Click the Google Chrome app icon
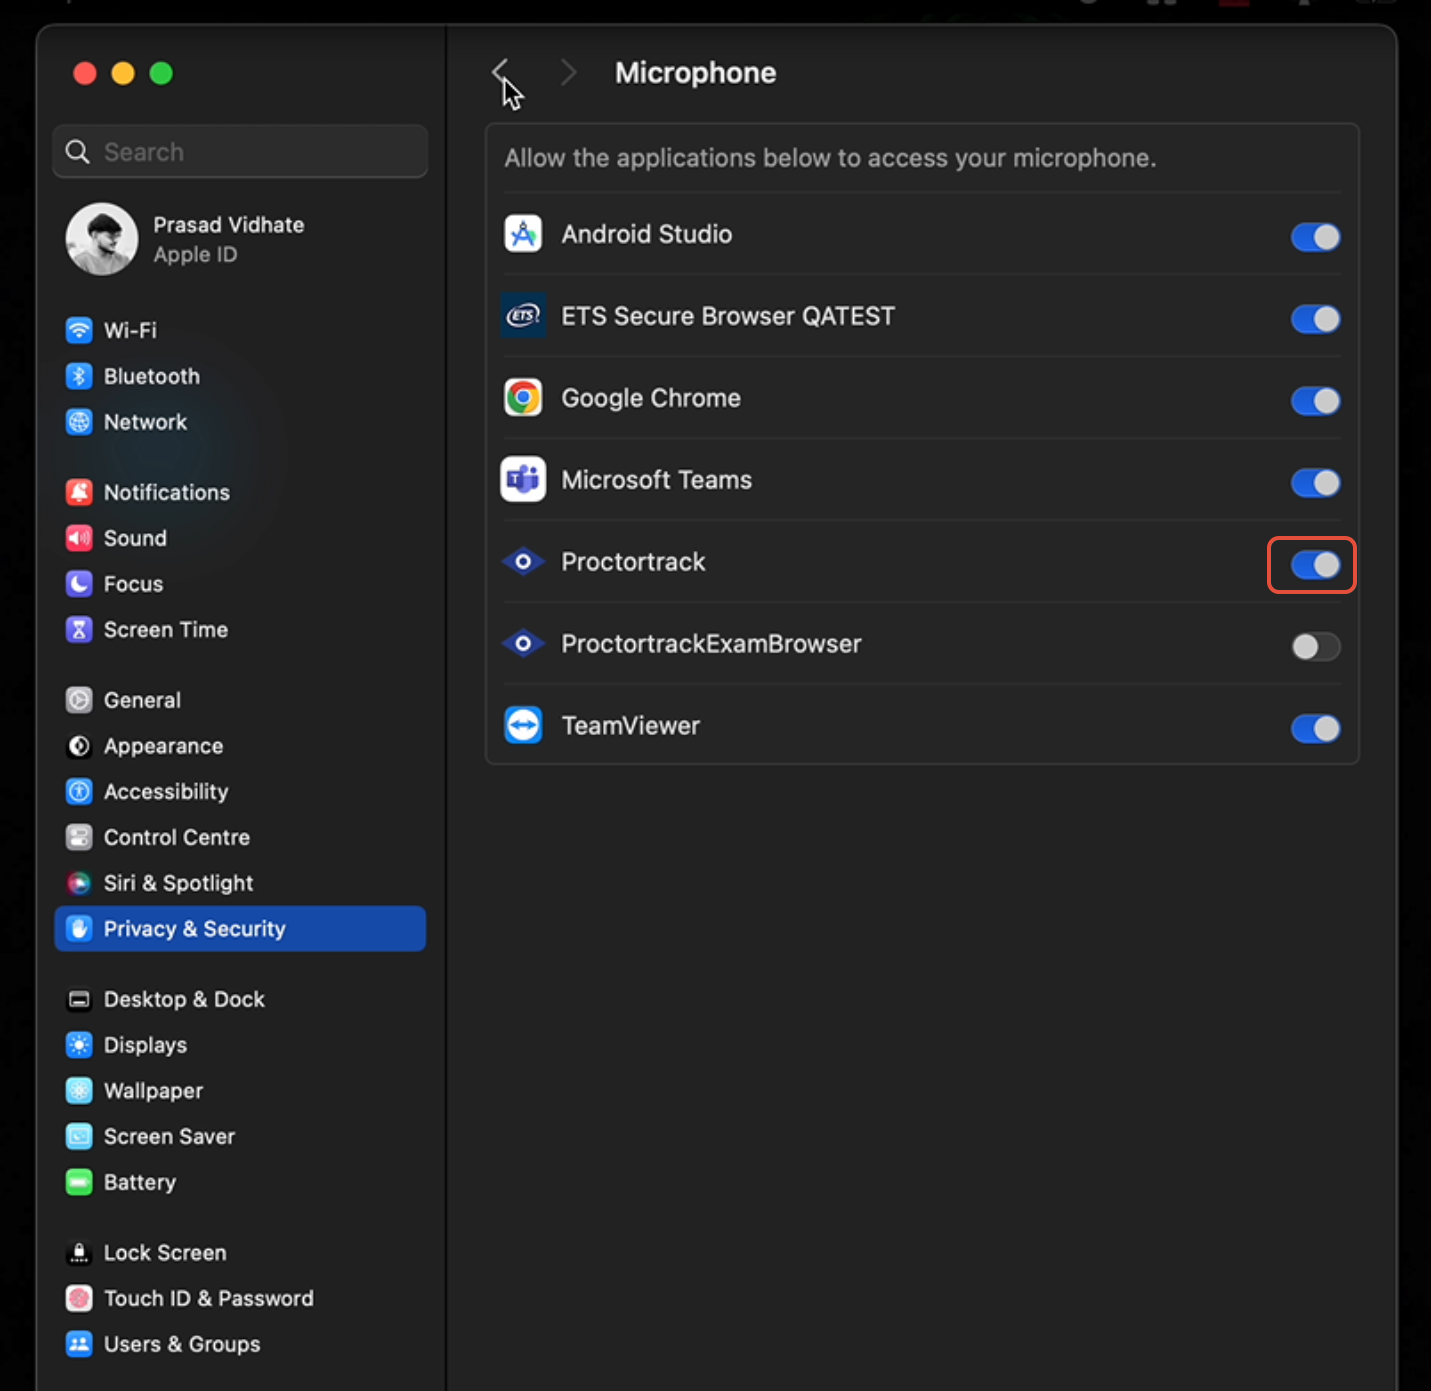 pos(523,398)
